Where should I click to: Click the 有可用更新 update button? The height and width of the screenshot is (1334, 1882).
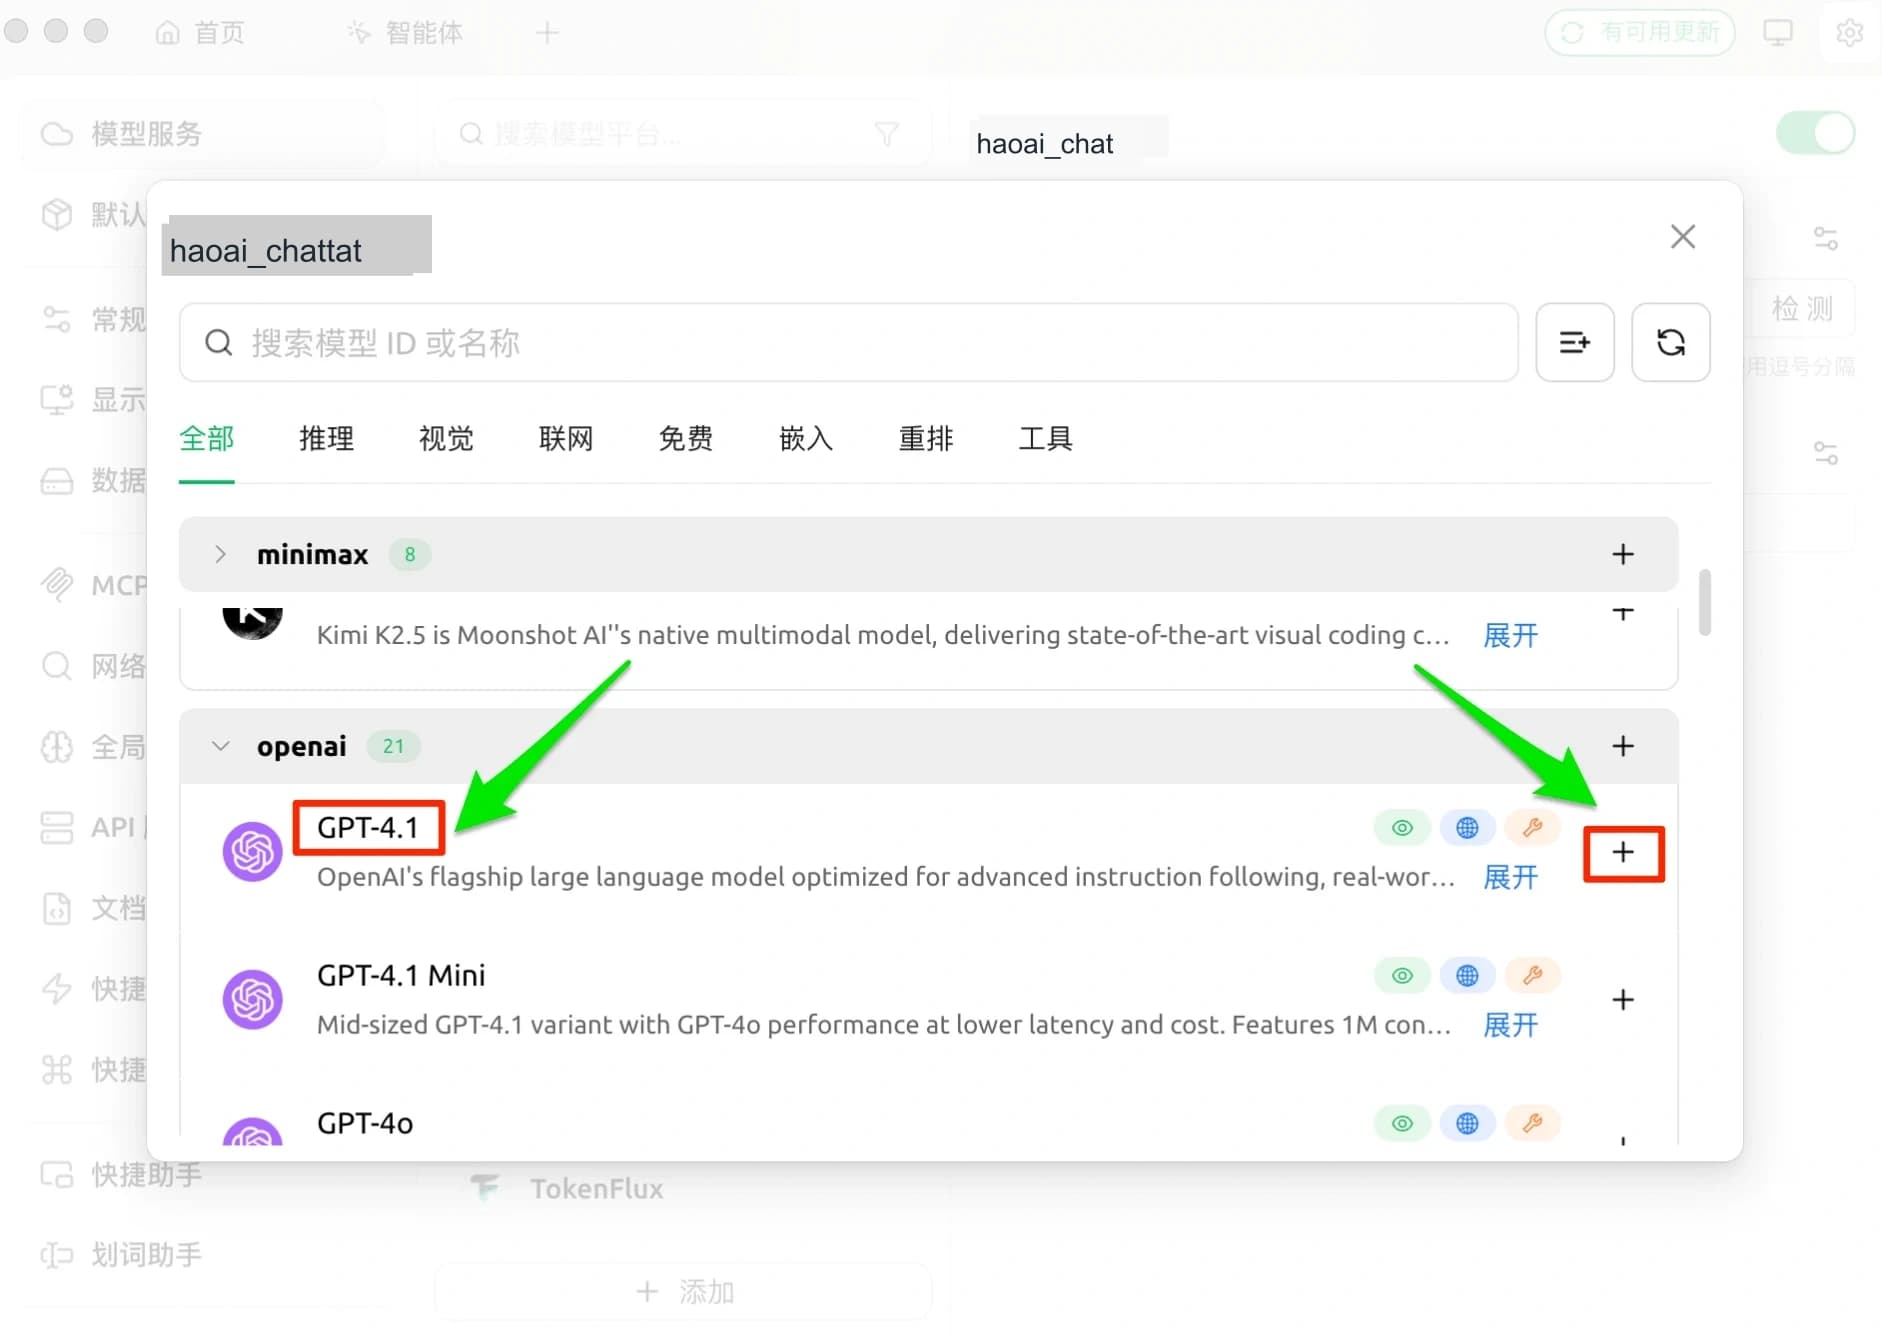click(x=1640, y=33)
